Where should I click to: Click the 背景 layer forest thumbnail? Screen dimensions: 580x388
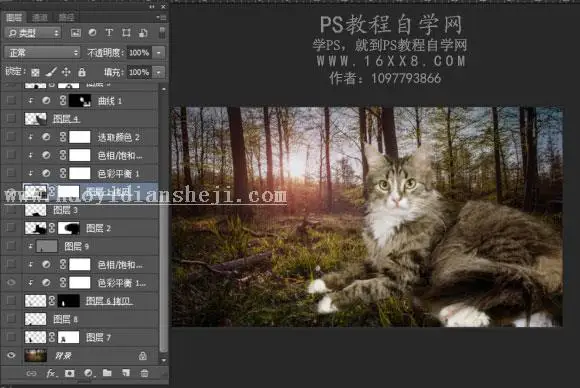tap(36, 355)
